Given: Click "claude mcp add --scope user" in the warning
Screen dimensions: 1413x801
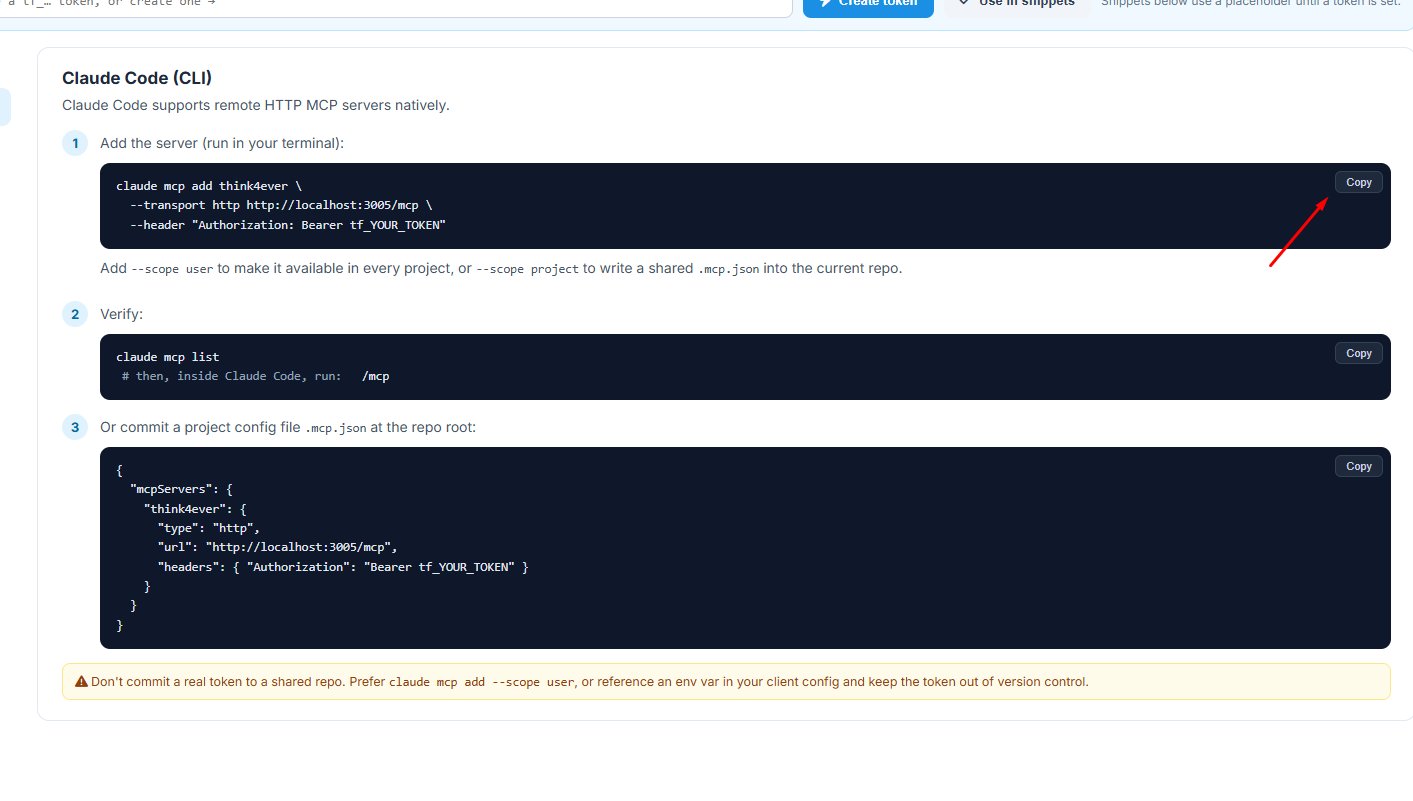Looking at the screenshot, I should (482, 682).
